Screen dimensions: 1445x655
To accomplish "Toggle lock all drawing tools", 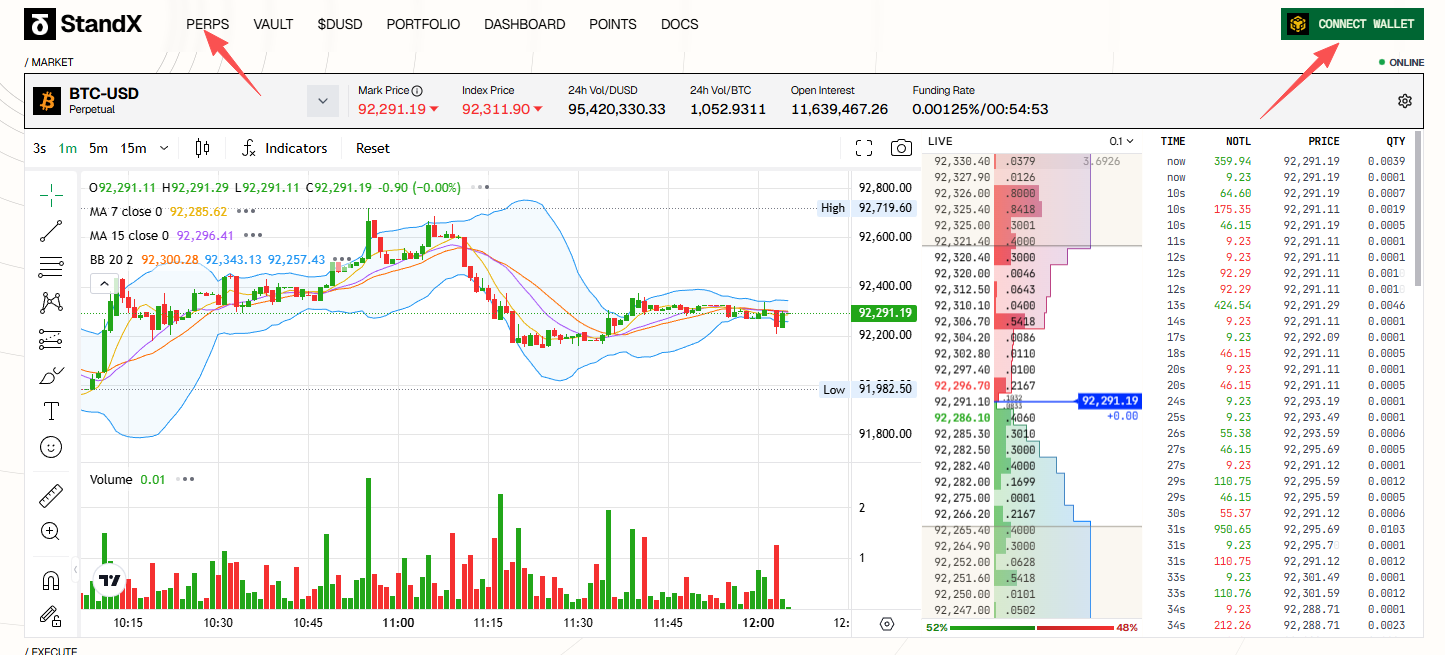I will pos(51,616).
